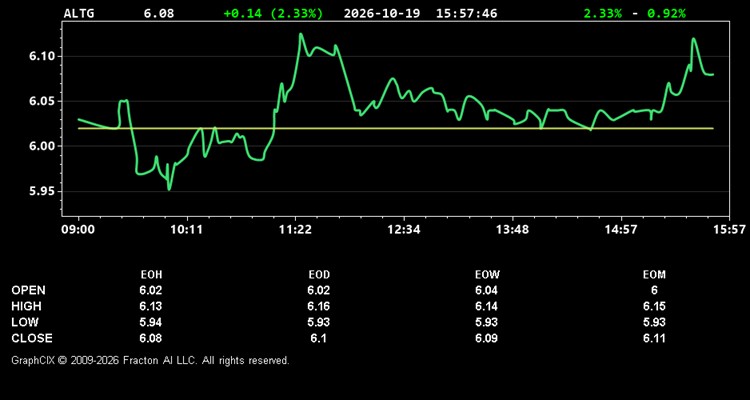This screenshot has height=400, width=750.
Task: Click the GraphCIX copyright notice
Action: [150, 360]
